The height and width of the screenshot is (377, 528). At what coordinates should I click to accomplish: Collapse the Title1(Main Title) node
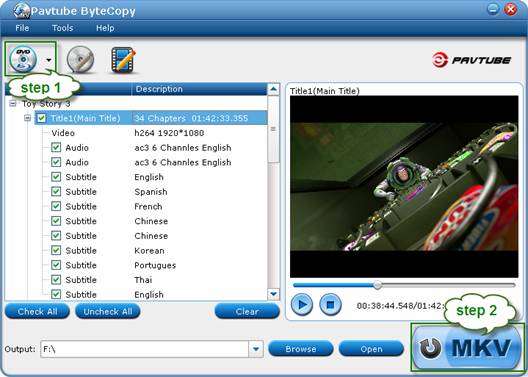pyautogui.click(x=28, y=118)
